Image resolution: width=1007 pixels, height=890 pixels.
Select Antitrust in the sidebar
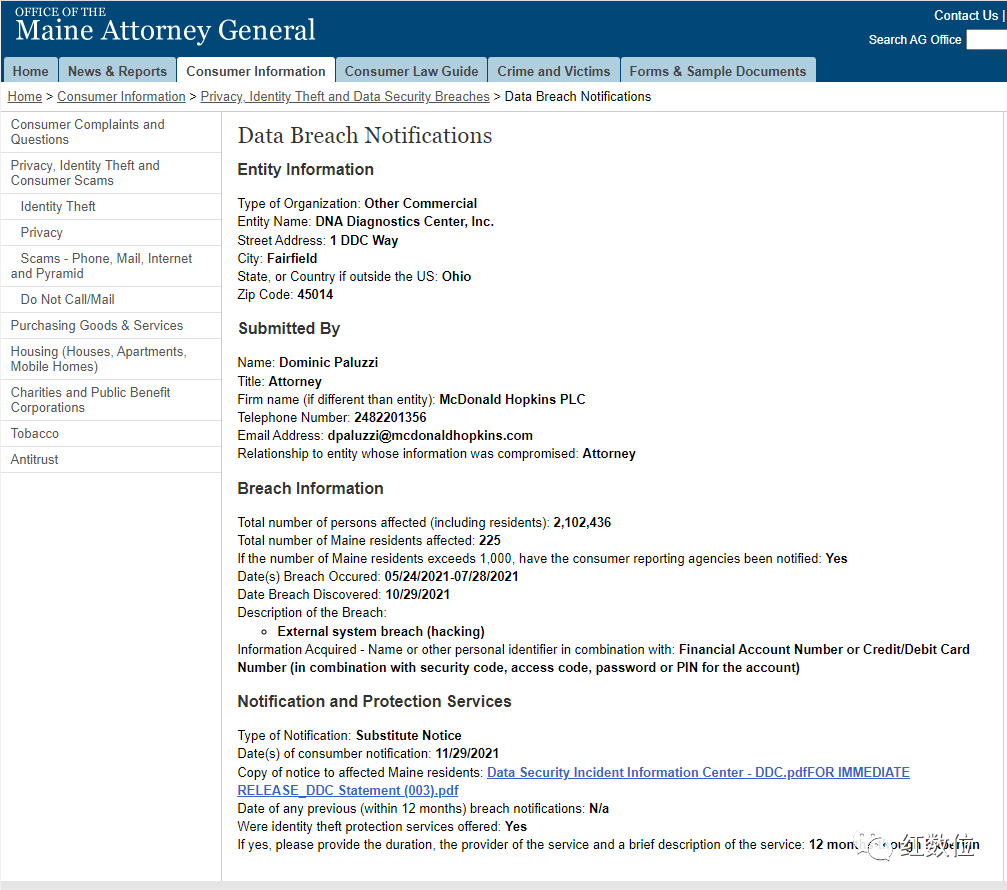(111, 459)
